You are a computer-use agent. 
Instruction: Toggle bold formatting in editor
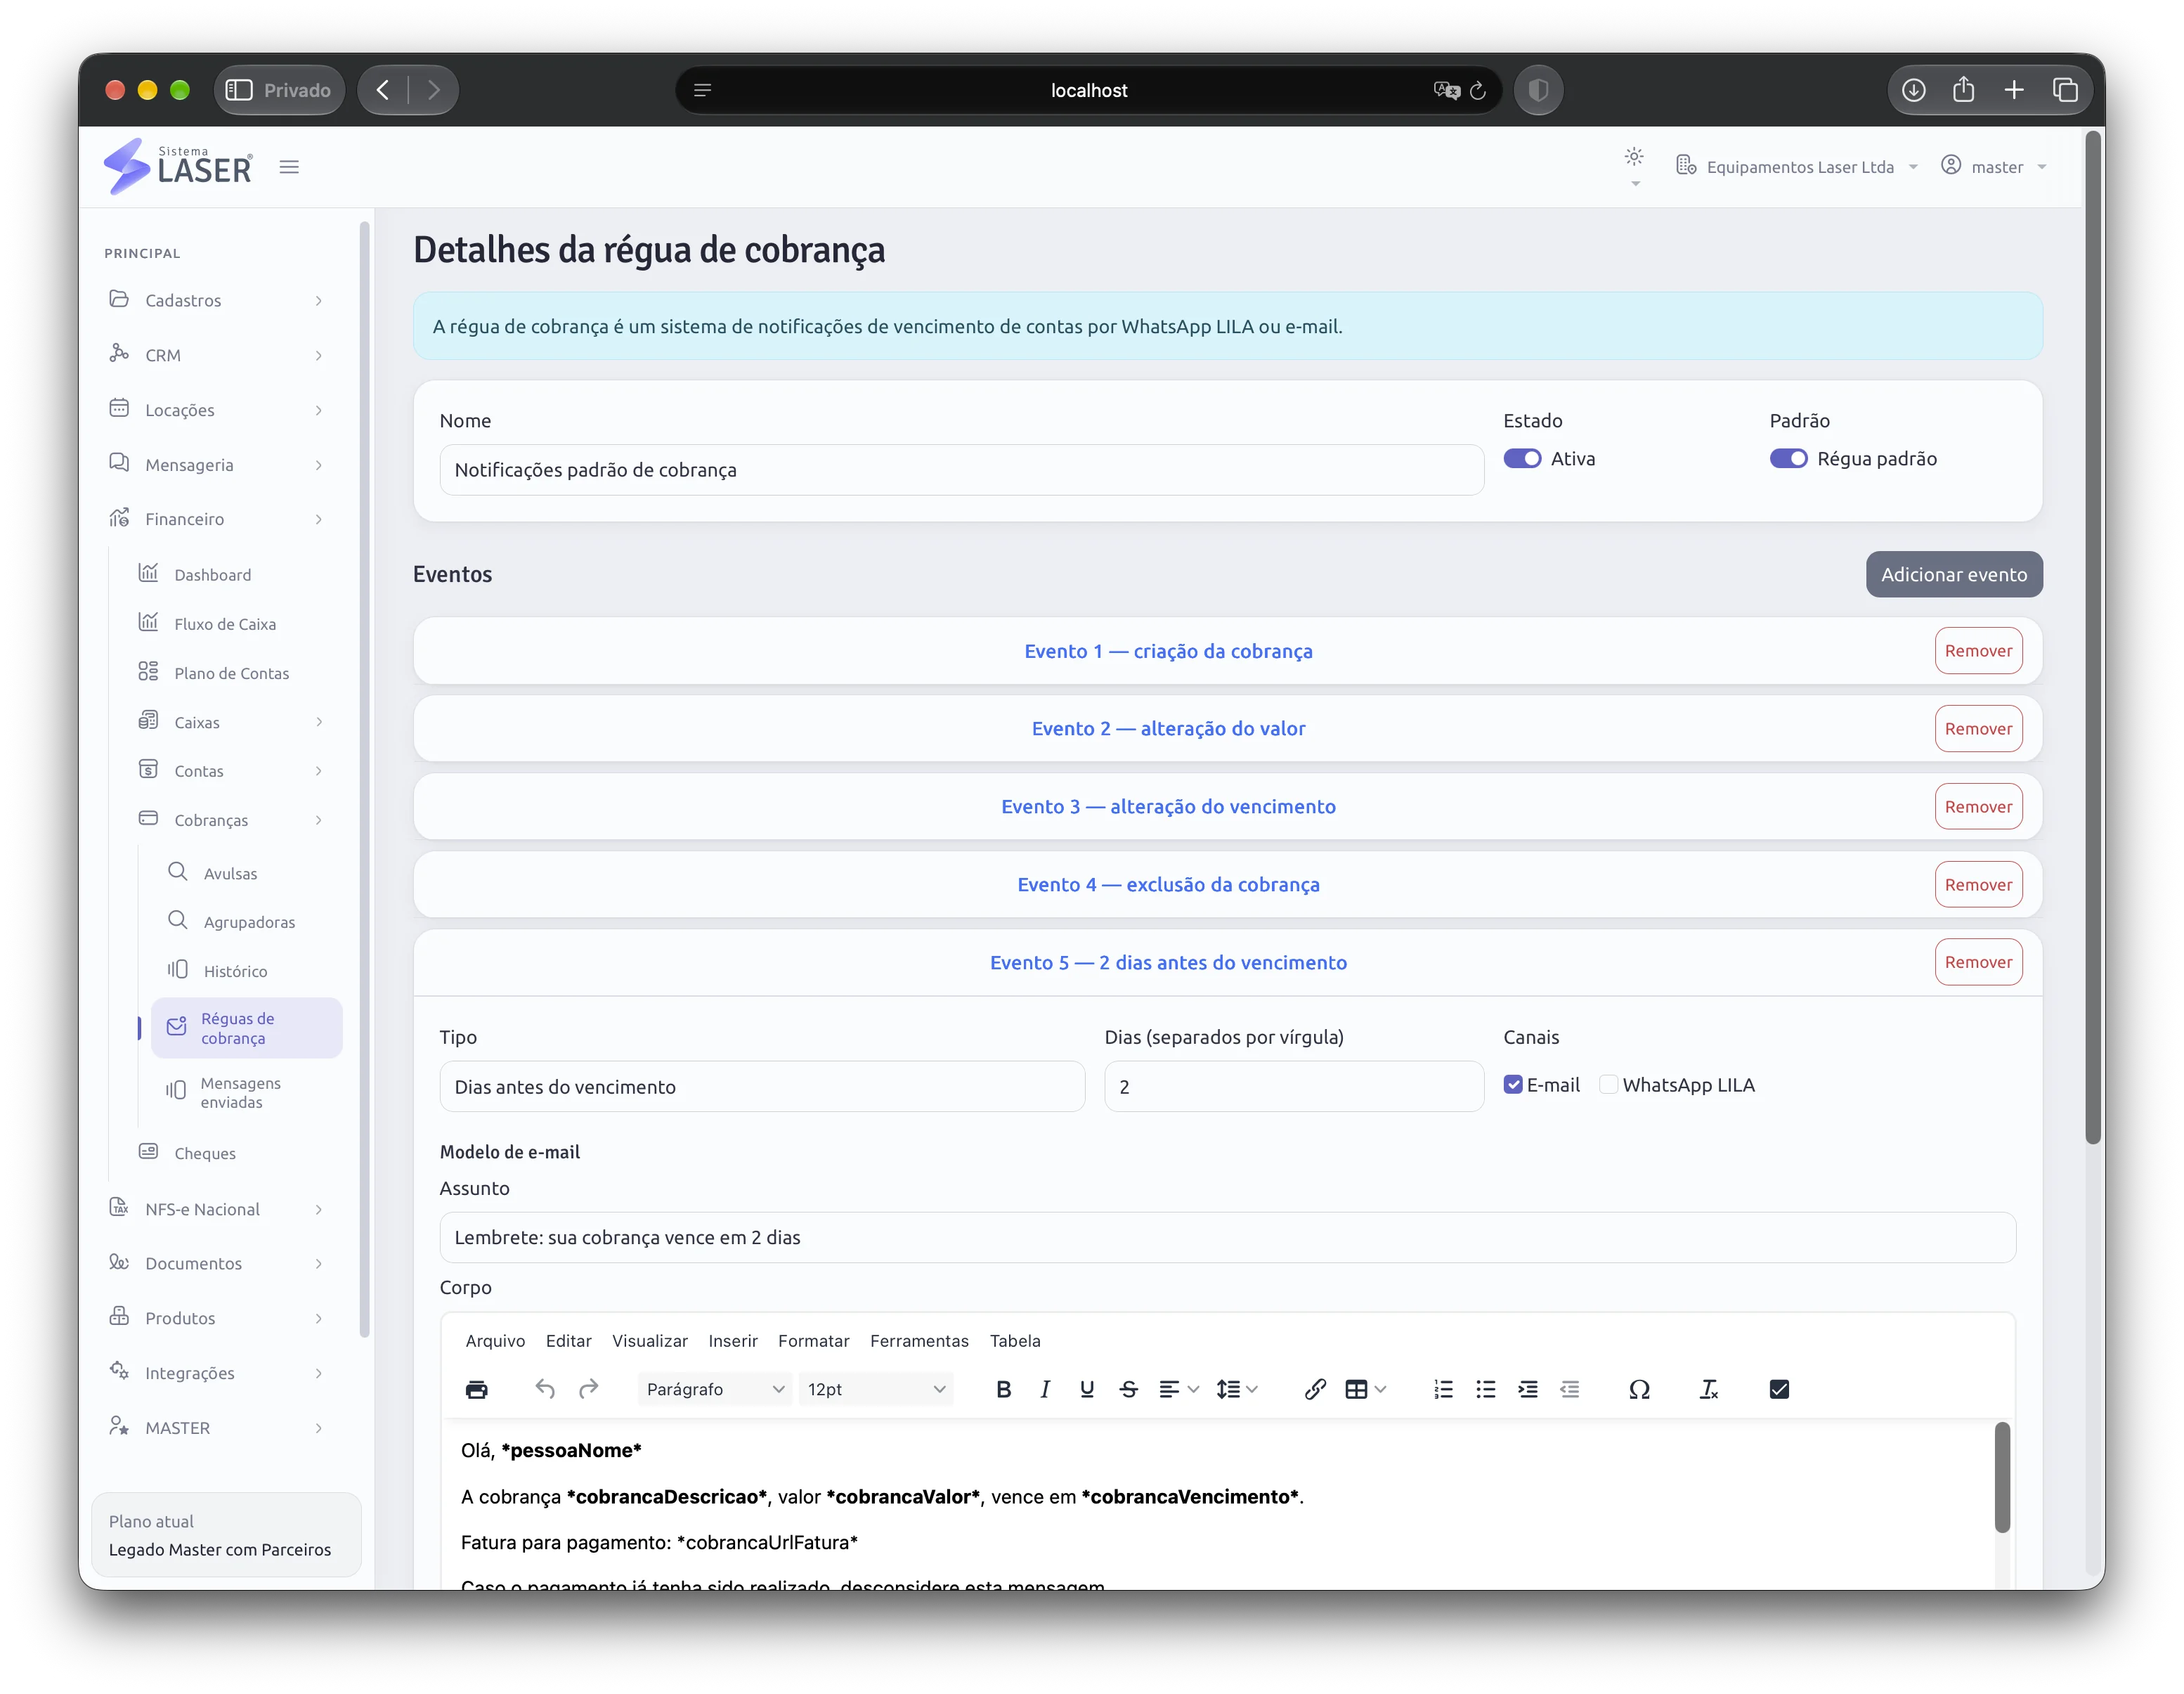click(1004, 1389)
